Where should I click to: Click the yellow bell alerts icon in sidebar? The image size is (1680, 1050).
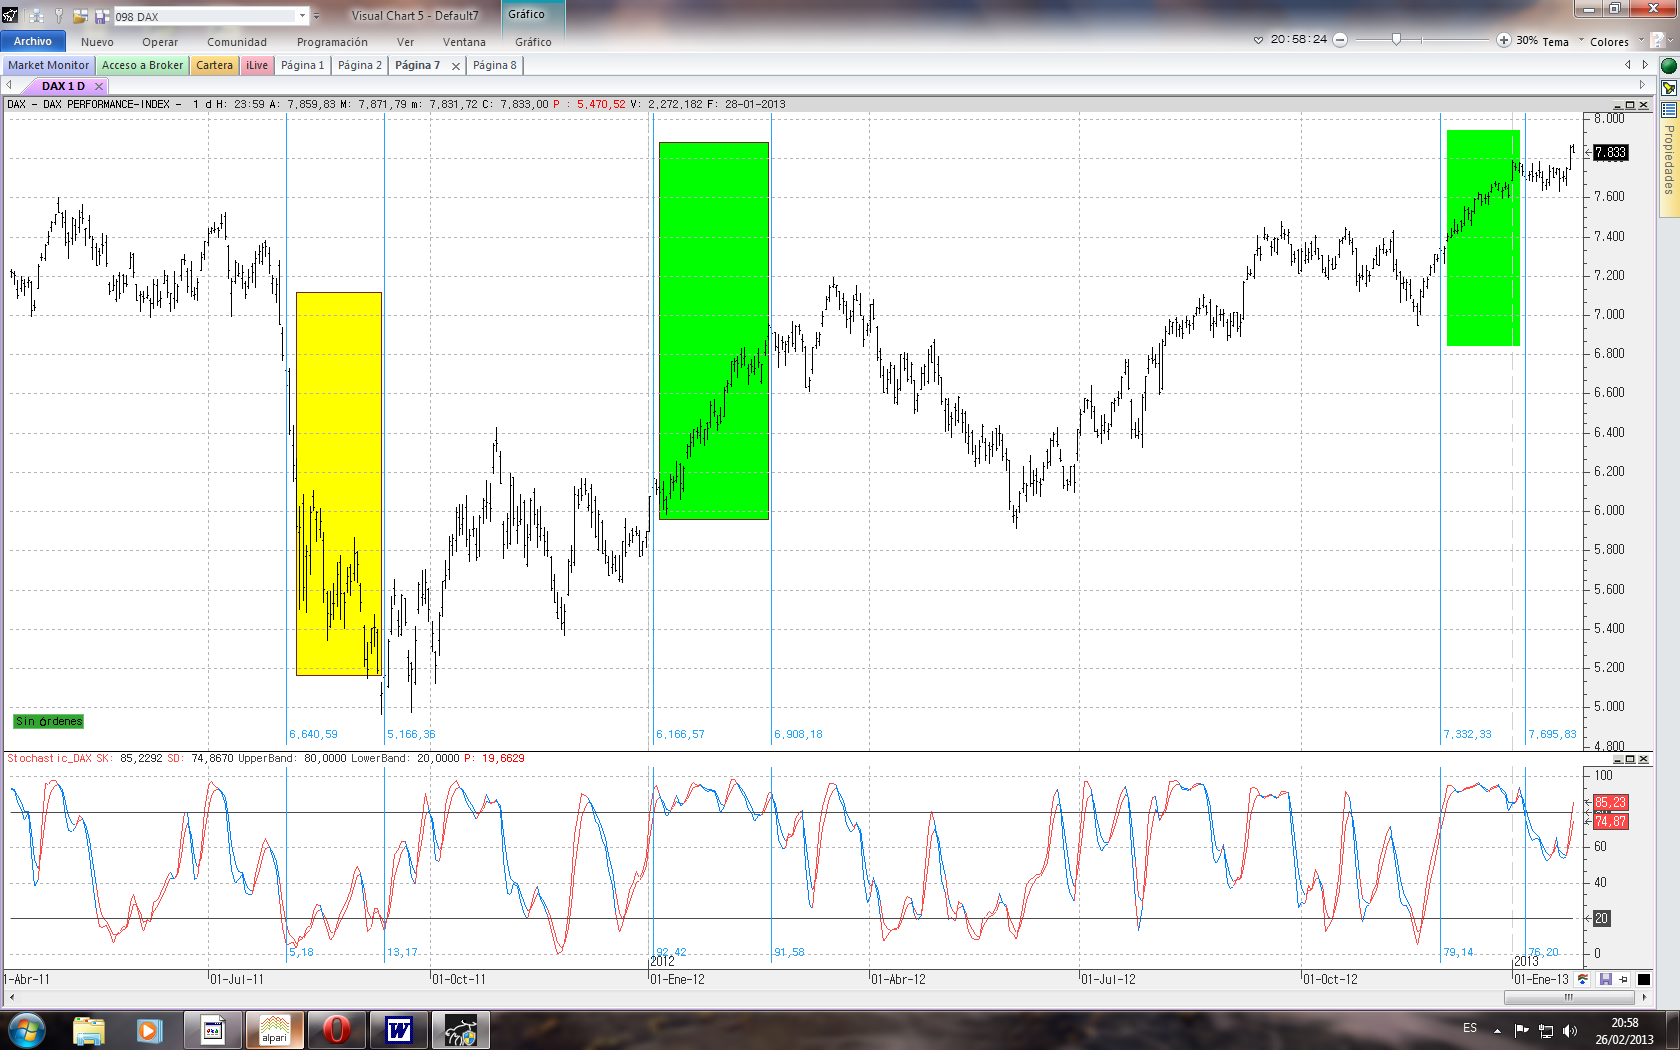coord(1668,88)
